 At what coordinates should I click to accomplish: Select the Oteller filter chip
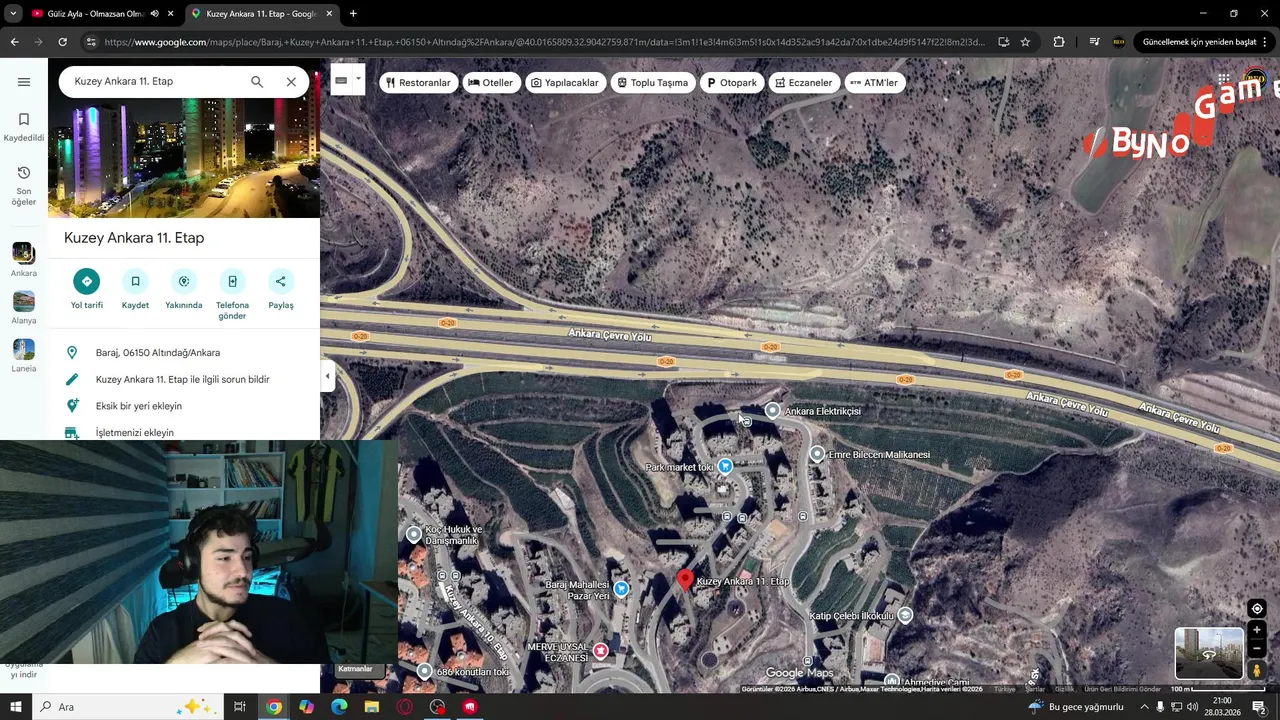491,83
